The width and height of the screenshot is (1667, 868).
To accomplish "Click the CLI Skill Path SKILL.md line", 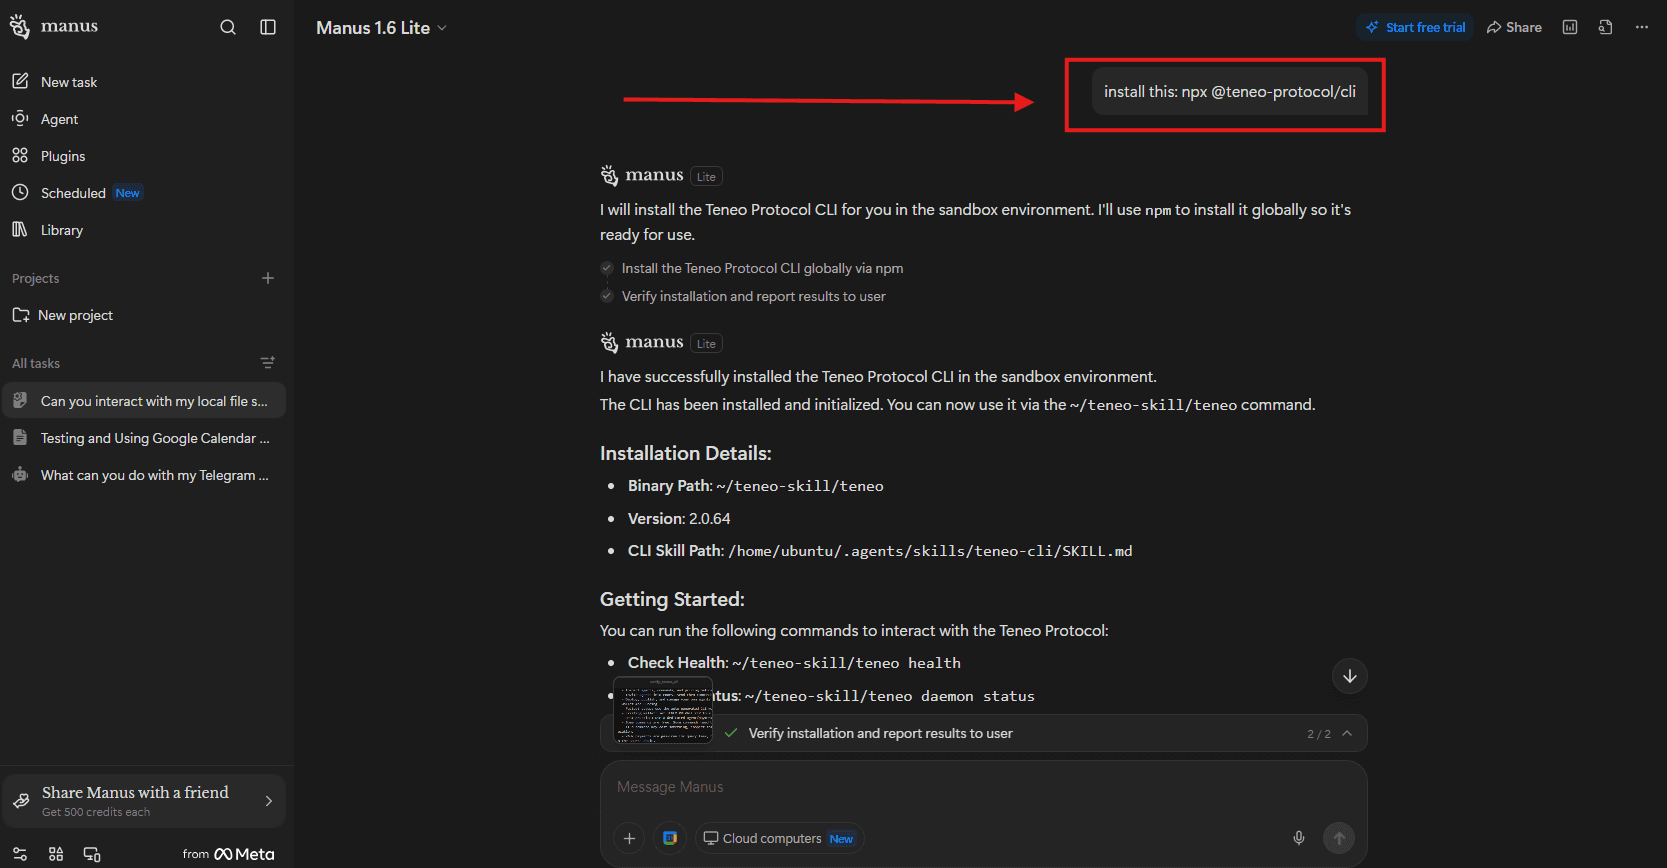I will click(880, 551).
